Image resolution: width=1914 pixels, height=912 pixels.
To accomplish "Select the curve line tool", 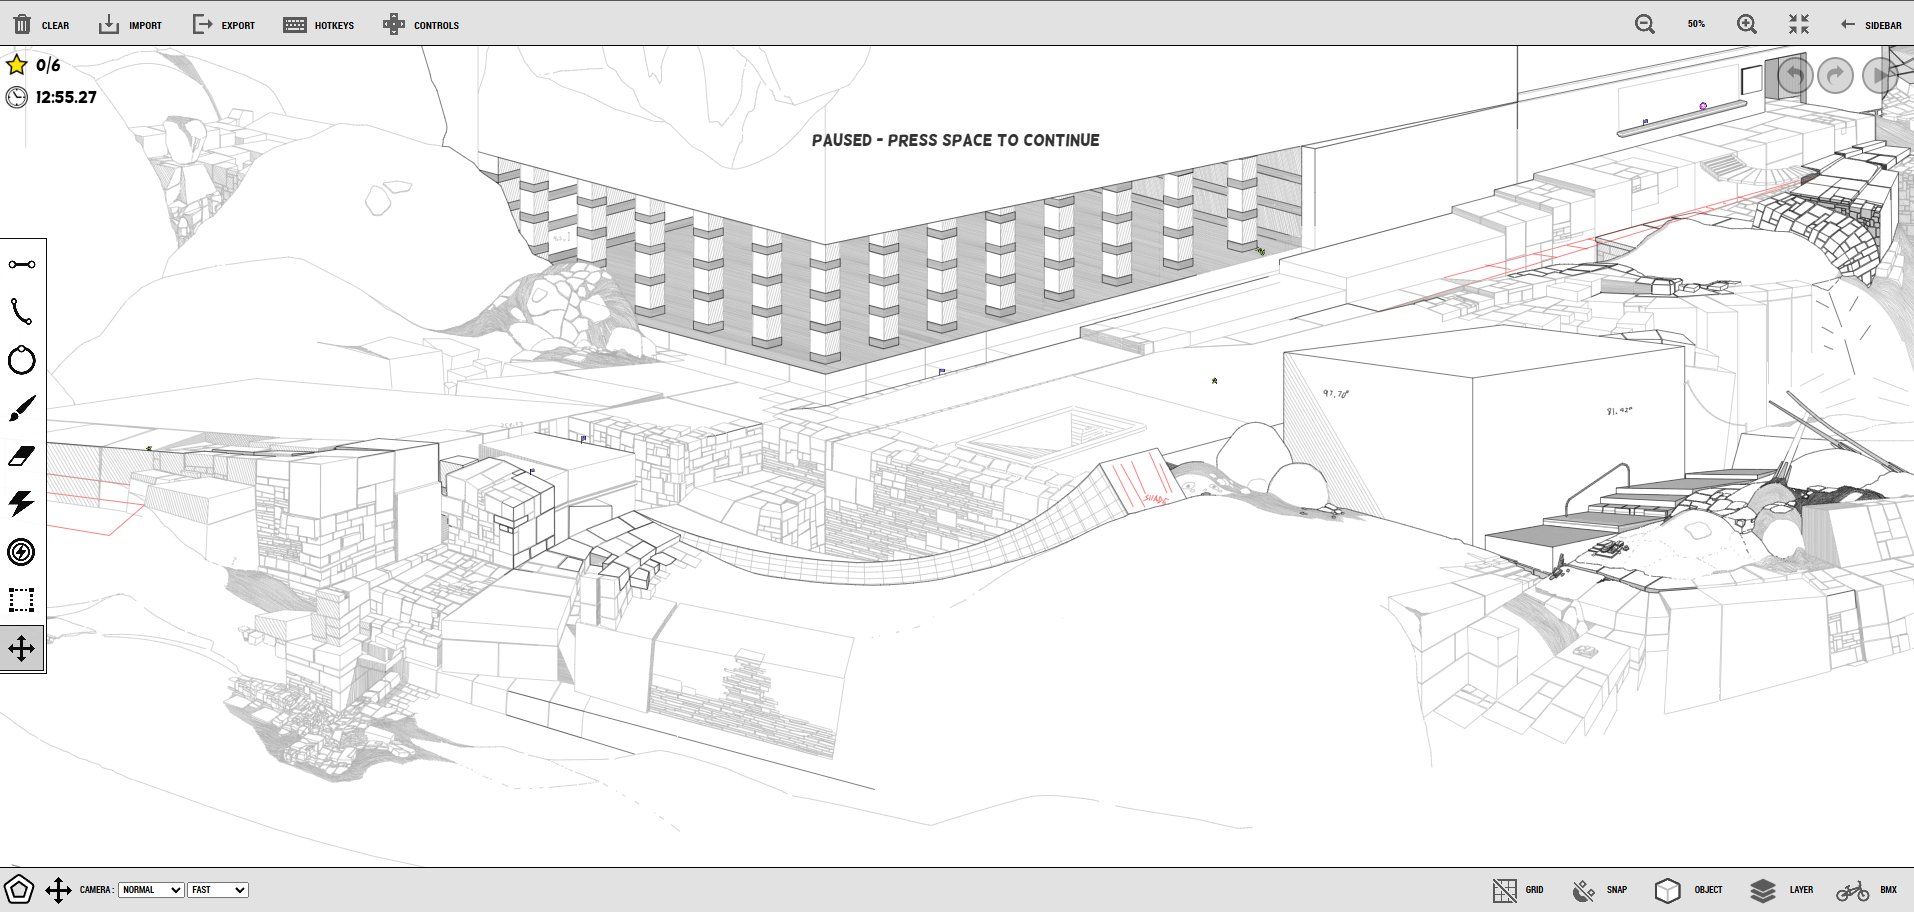I will point(22,312).
